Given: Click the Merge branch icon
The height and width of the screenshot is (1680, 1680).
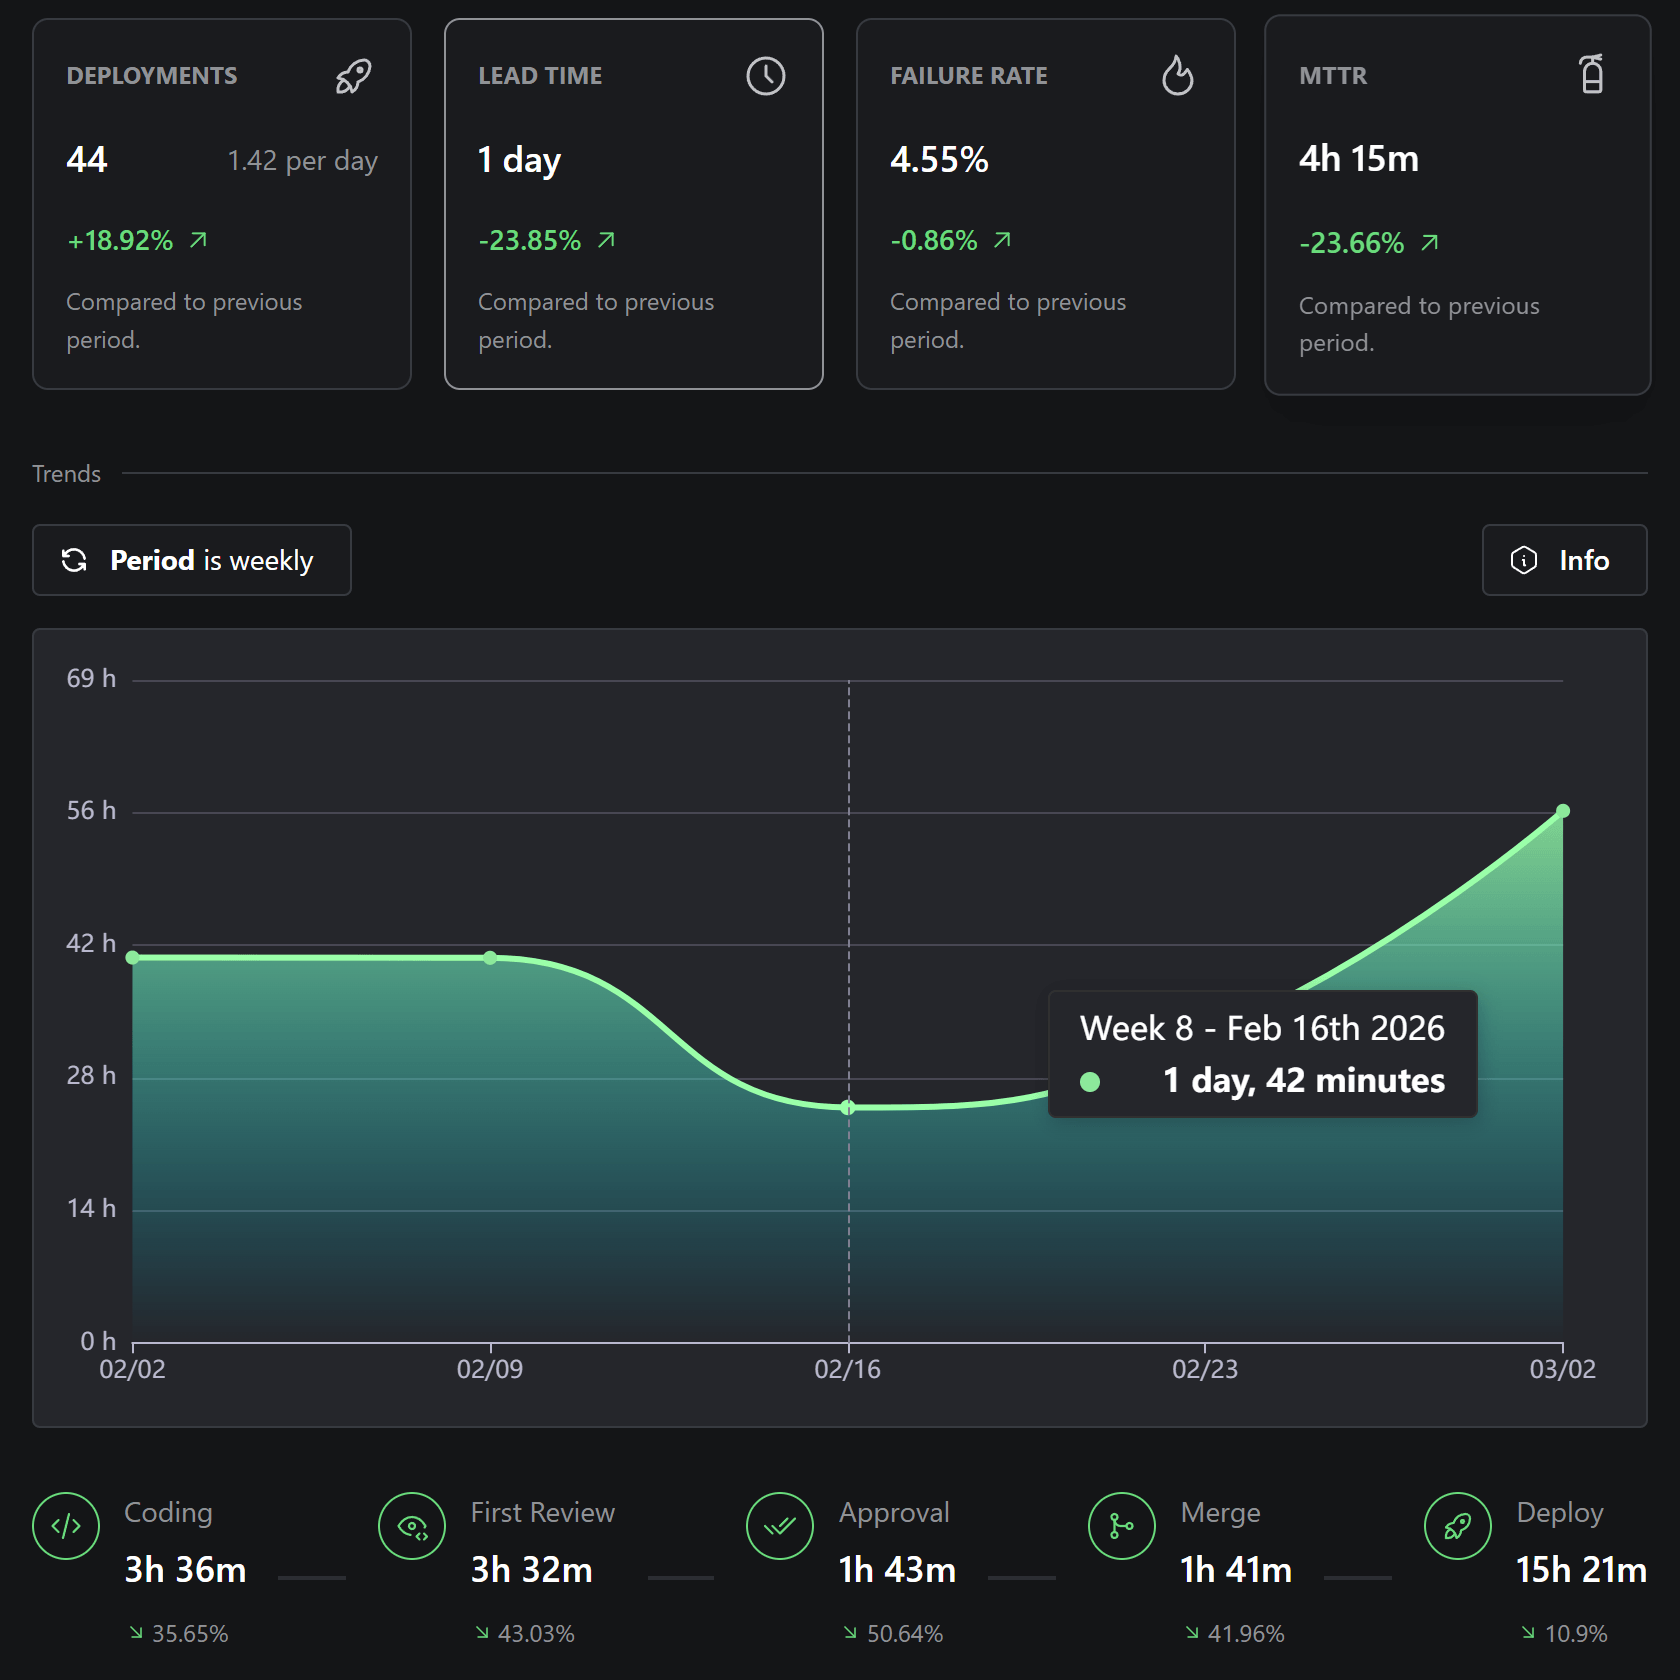Looking at the screenshot, I should (x=1122, y=1526).
